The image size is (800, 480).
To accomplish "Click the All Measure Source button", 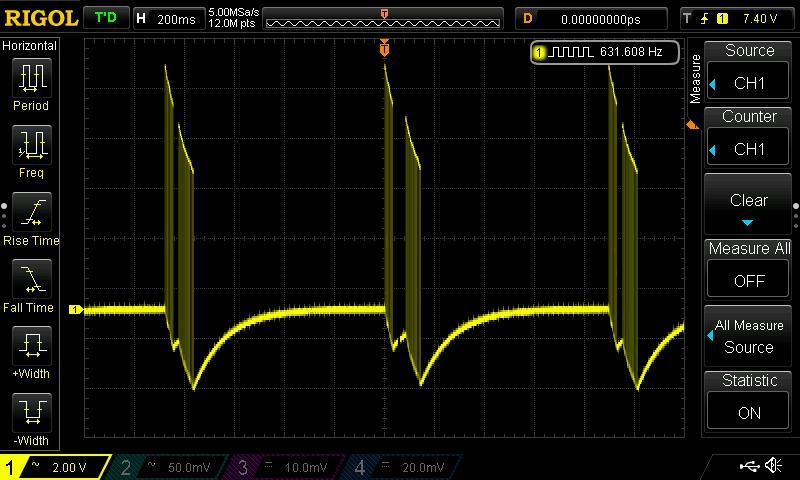I will click(x=749, y=336).
